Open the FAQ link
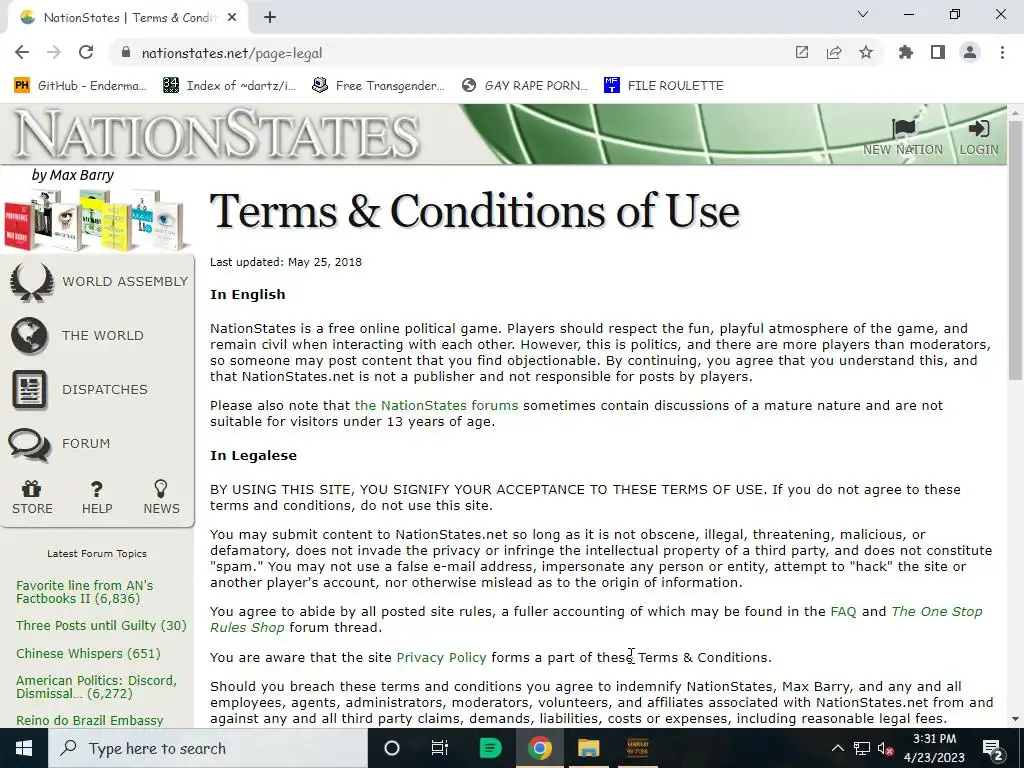 point(843,612)
